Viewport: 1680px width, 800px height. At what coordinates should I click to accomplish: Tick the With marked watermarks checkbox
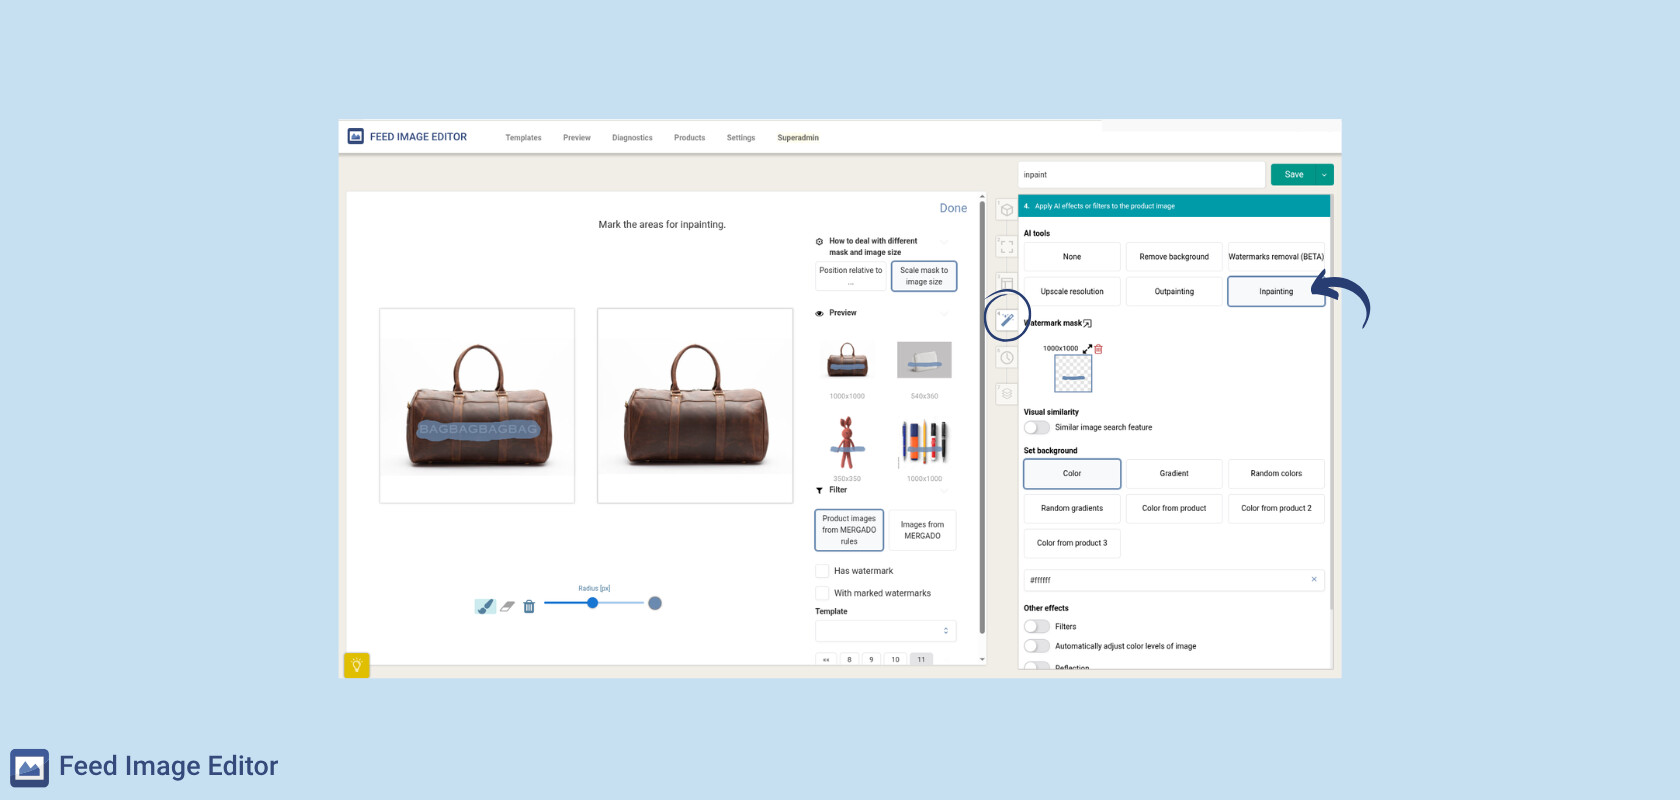click(x=822, y=593)
